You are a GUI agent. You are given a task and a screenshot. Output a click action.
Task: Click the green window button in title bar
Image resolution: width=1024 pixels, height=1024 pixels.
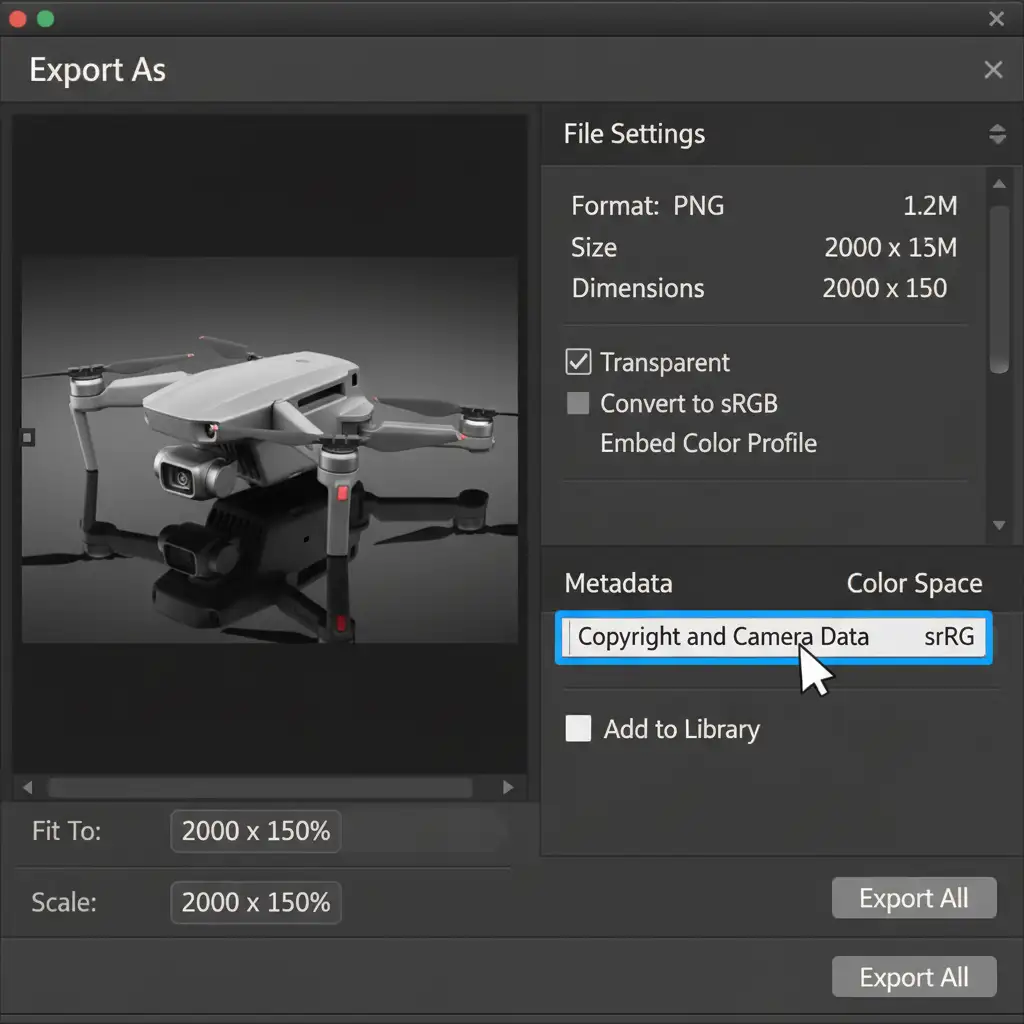click(x=45, y=18)
